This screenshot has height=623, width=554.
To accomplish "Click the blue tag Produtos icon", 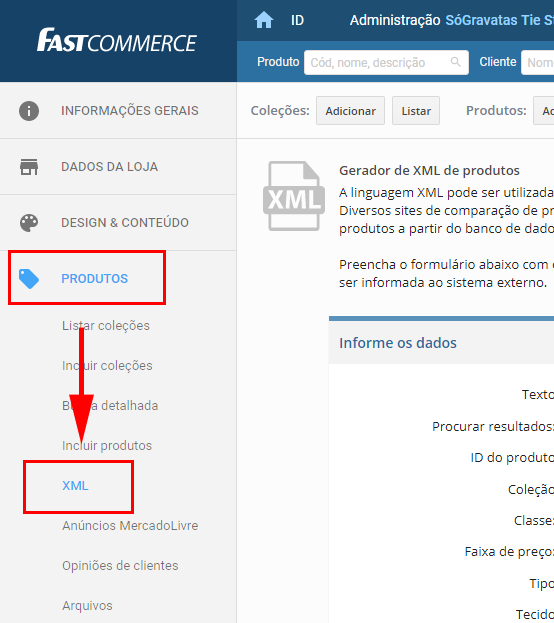I will [x=29, y=279].
